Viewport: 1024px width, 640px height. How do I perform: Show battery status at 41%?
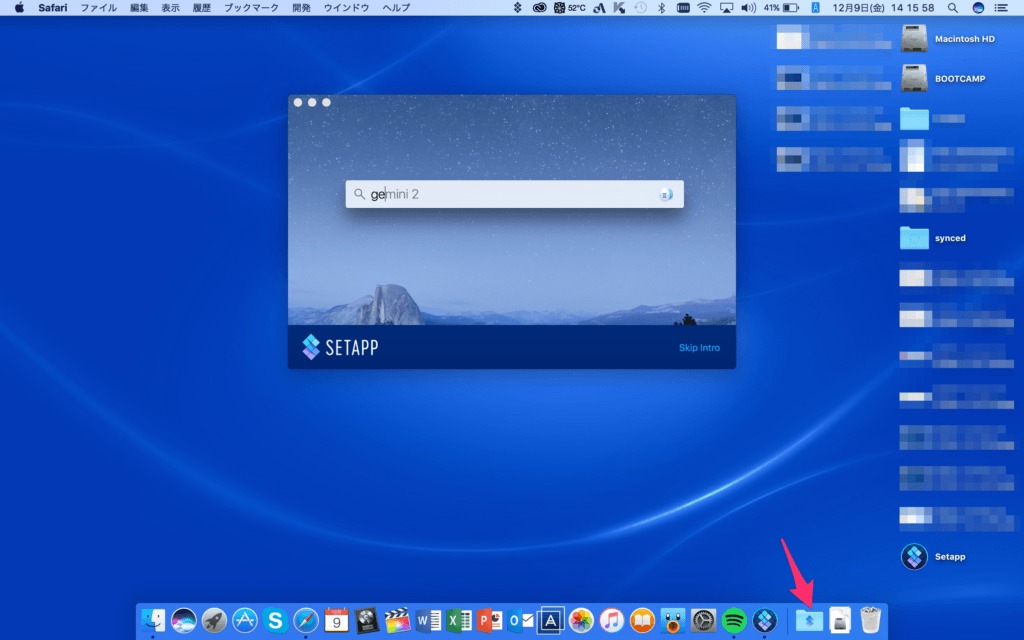pos(781,8)
